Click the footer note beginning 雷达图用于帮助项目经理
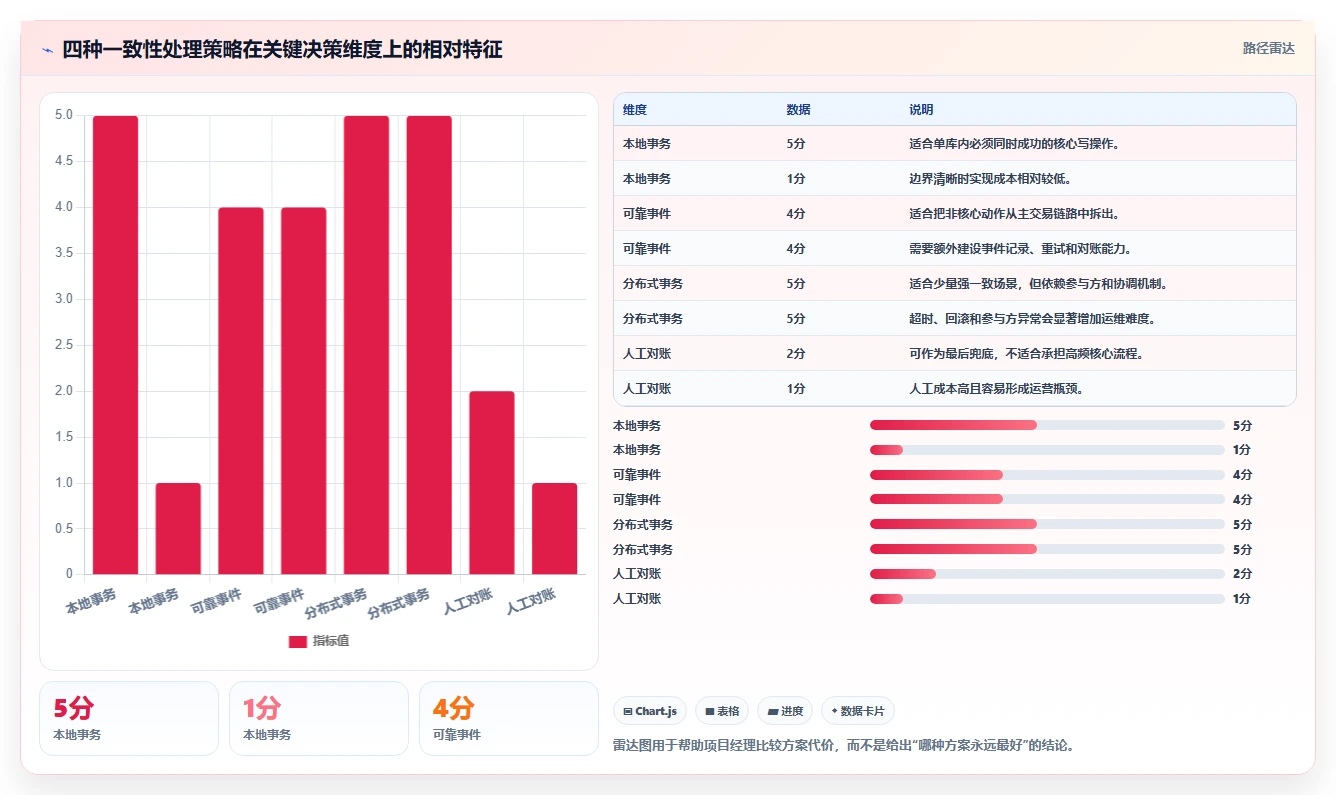 pos(843,745)
